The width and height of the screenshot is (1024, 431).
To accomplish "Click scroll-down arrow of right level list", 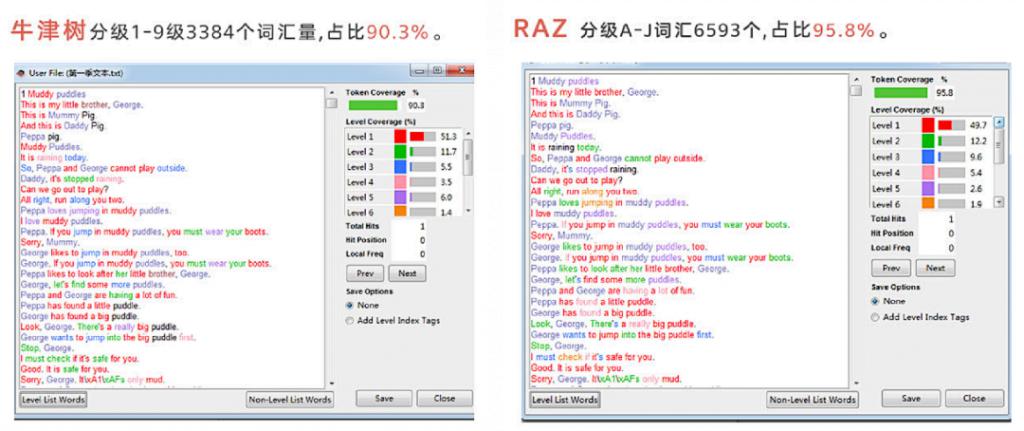I will (x=999, y=203).
